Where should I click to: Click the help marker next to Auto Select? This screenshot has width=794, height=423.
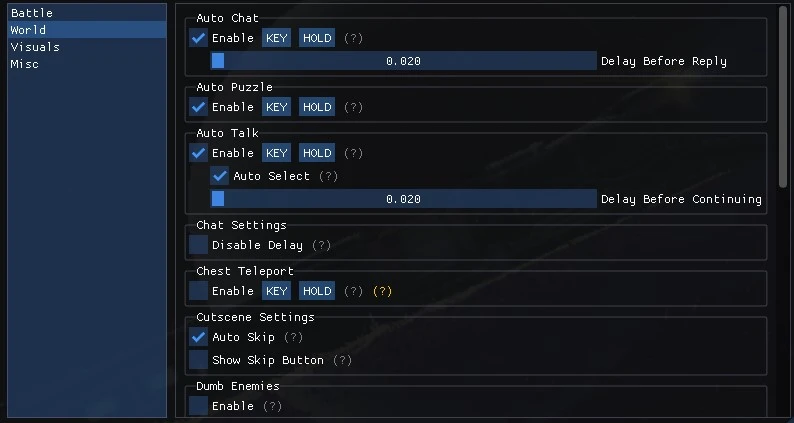(x=328, y=176)
